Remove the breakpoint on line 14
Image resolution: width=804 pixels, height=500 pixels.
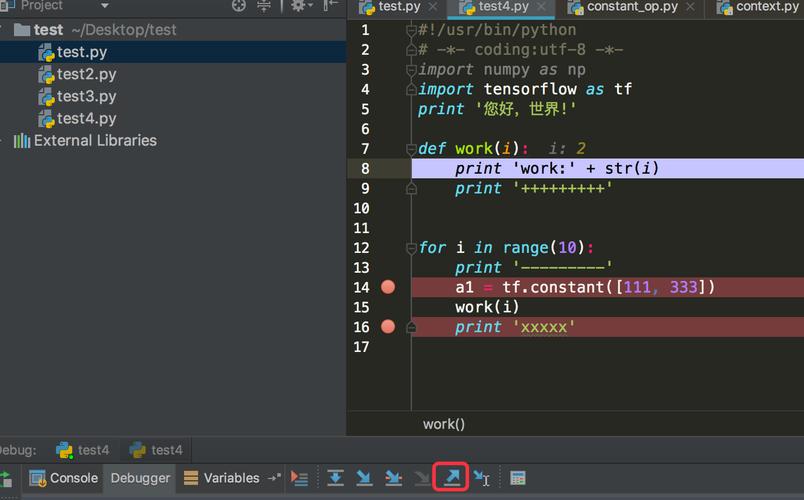point(388,287)
